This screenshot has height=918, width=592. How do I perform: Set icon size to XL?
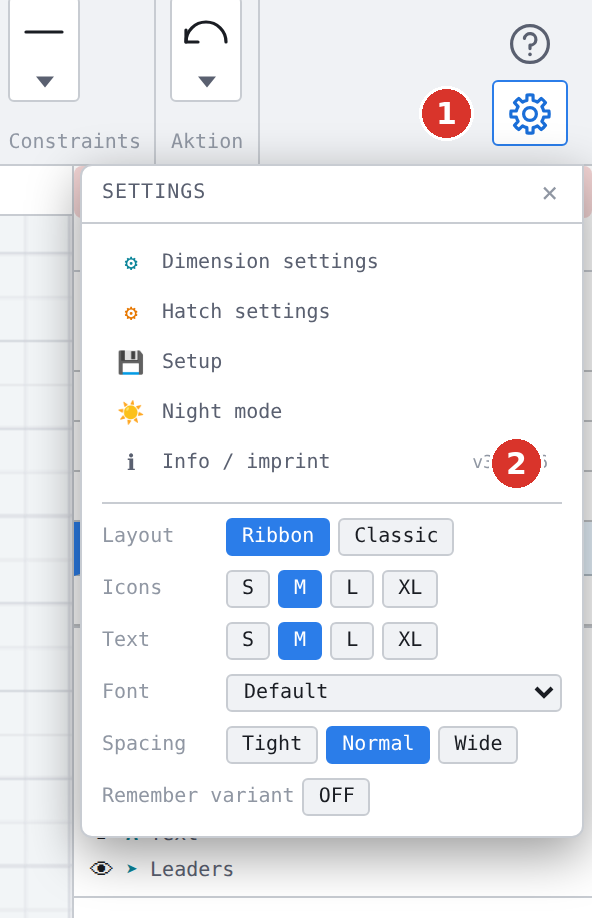coord(409,588)
